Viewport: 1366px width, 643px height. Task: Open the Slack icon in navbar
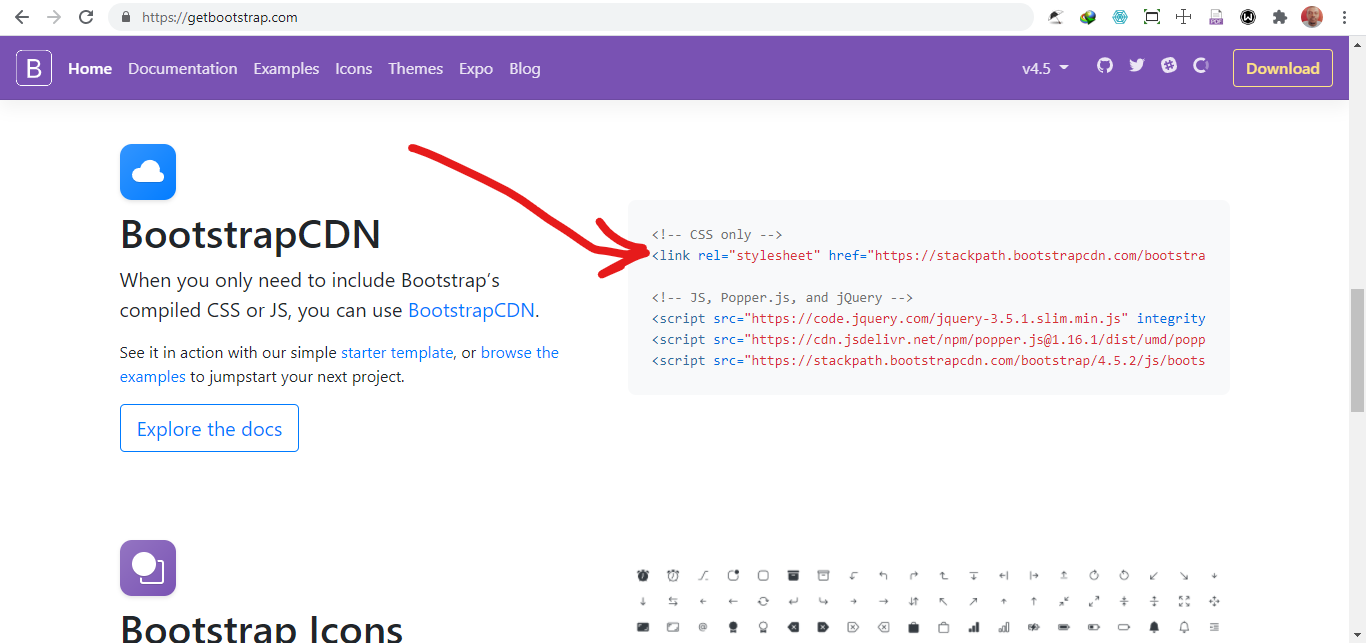[x=1169, y=65]
